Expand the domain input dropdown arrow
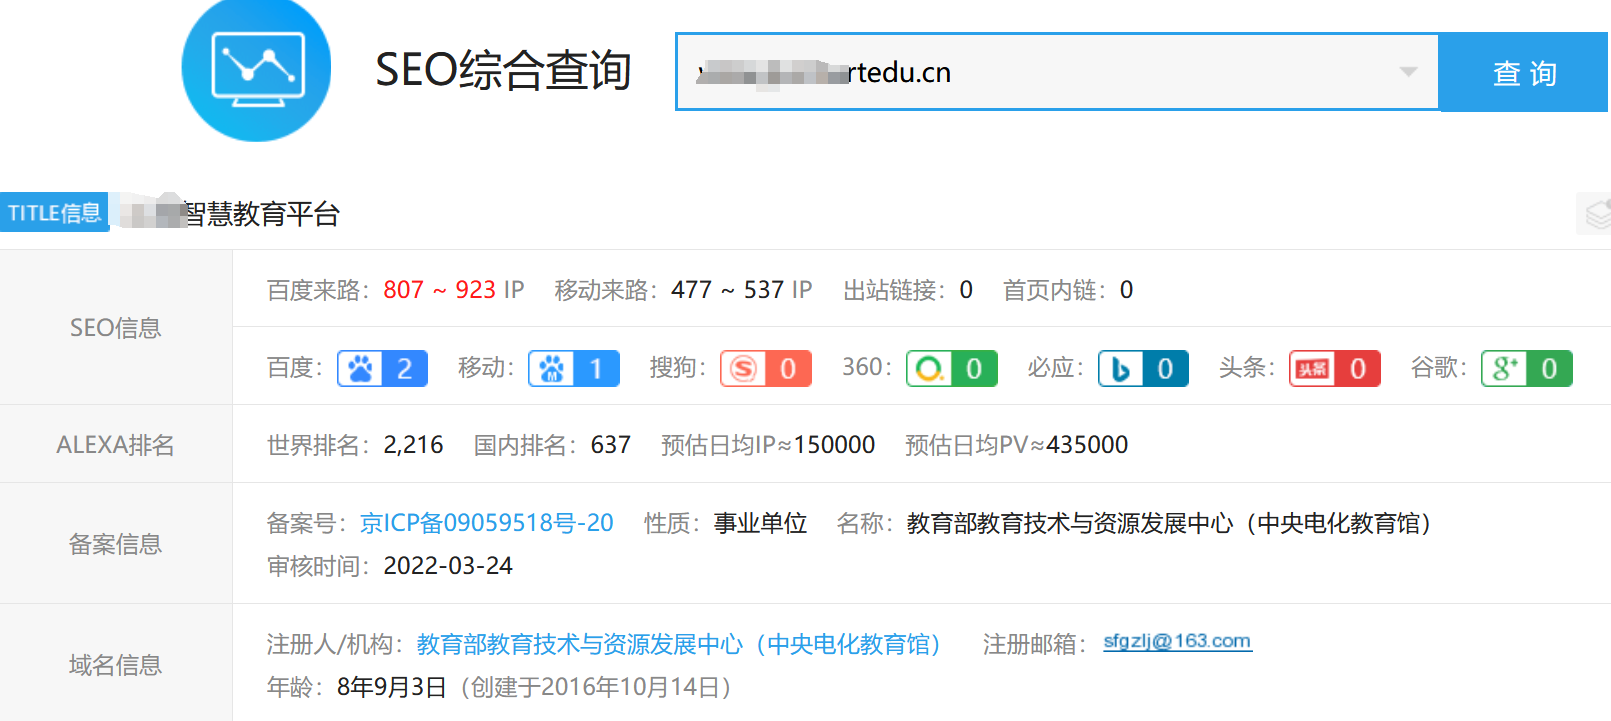This screenshot has width=1611, height=721. tap(1408, 72)
